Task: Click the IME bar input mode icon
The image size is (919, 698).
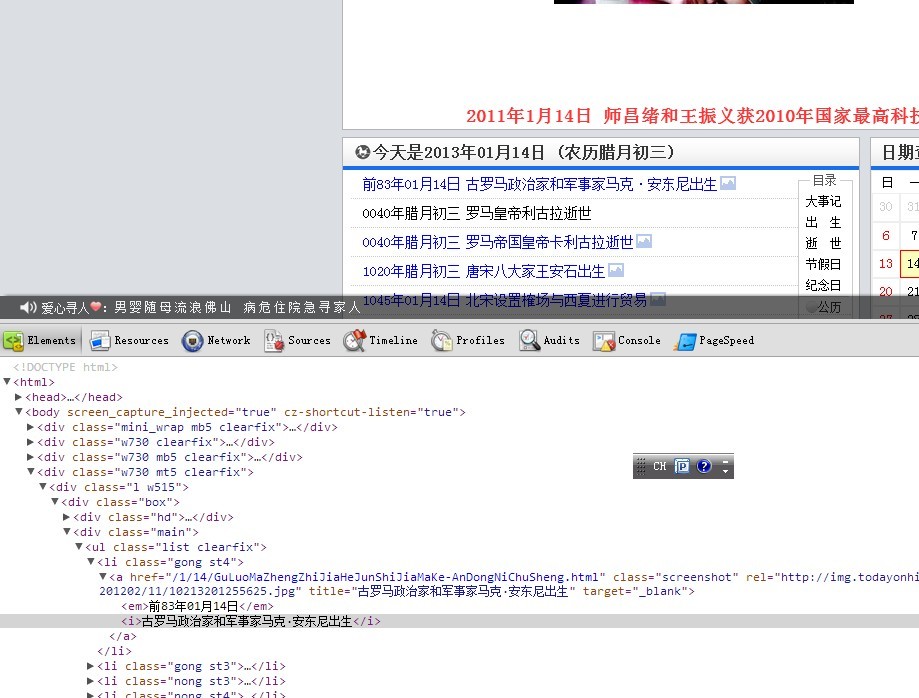Action: click(682, 466)
